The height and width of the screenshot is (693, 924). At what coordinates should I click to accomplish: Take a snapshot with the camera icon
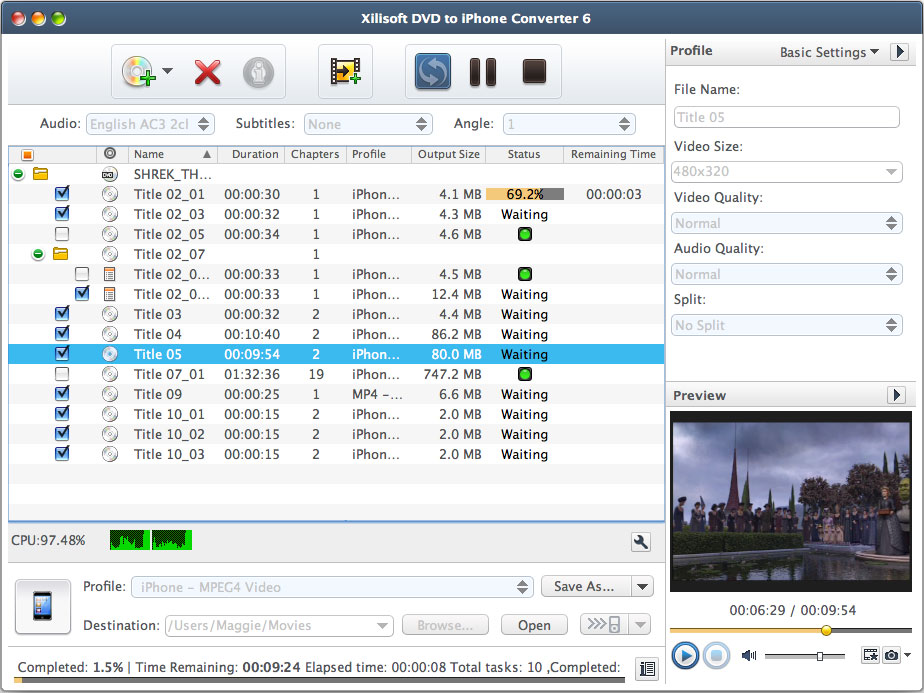(x=893, y=655)
